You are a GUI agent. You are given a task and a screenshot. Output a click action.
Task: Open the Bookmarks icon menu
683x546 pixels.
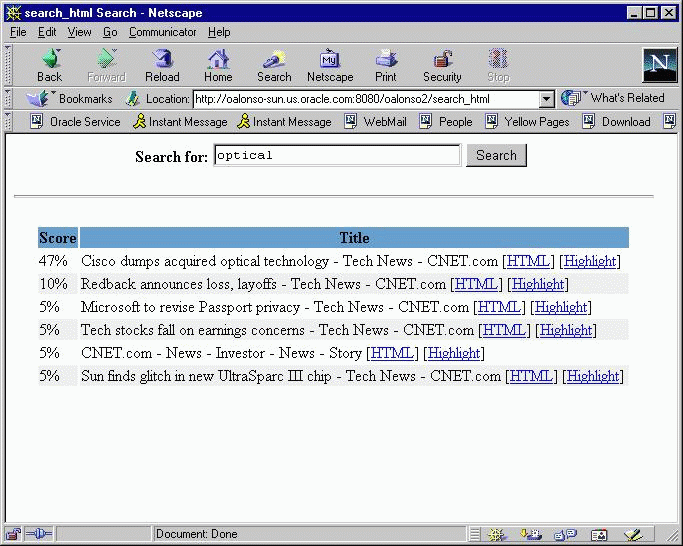37,98
